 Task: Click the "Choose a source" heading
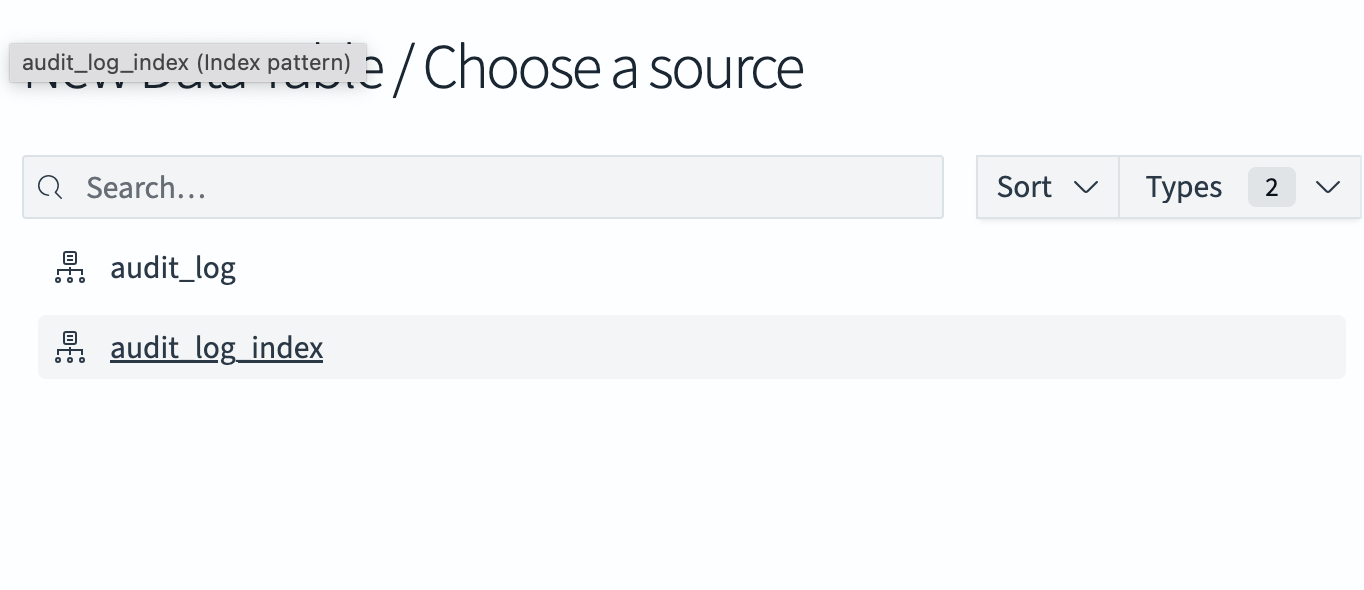pyautogui.click(x=613, y=68)
